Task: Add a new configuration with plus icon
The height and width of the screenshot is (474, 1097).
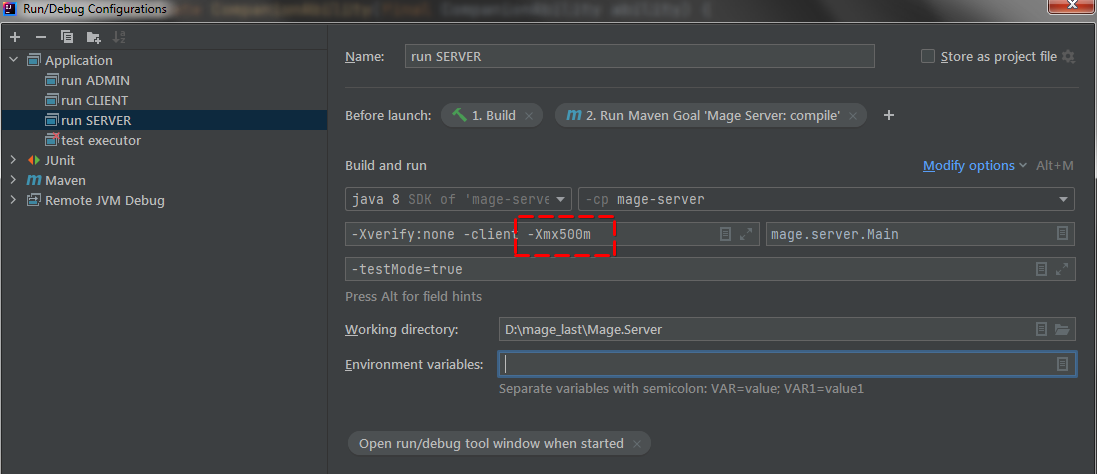Action: (x=15, y=37)
